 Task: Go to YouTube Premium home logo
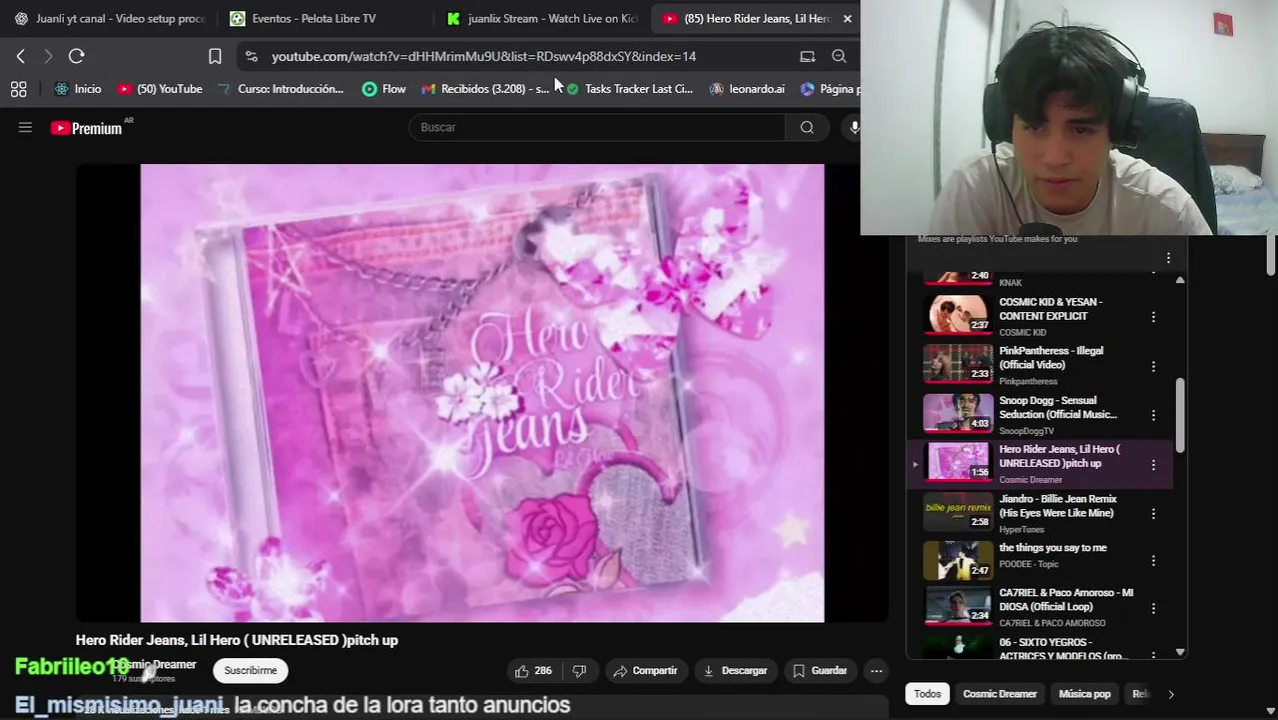(x=86, y=128)
